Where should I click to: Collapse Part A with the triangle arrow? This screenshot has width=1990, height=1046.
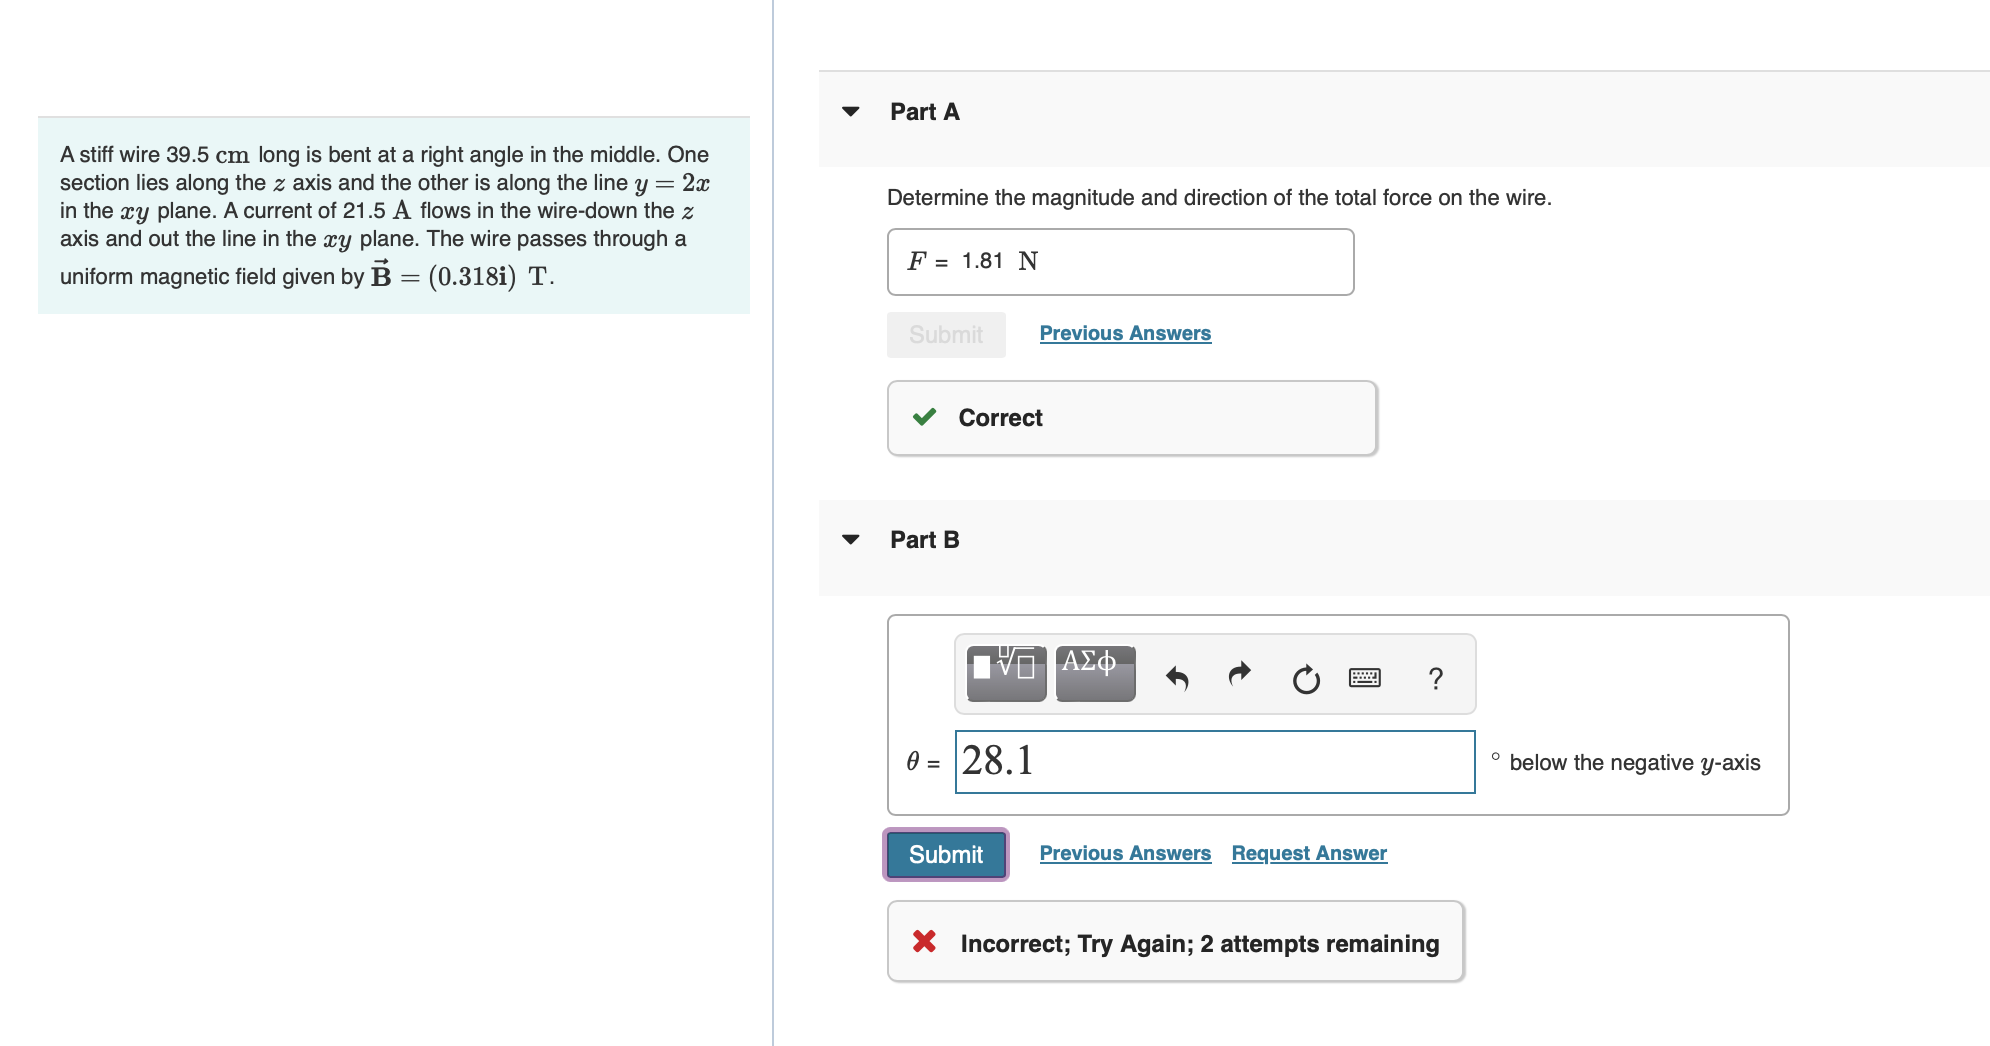[x=851, y=112]
